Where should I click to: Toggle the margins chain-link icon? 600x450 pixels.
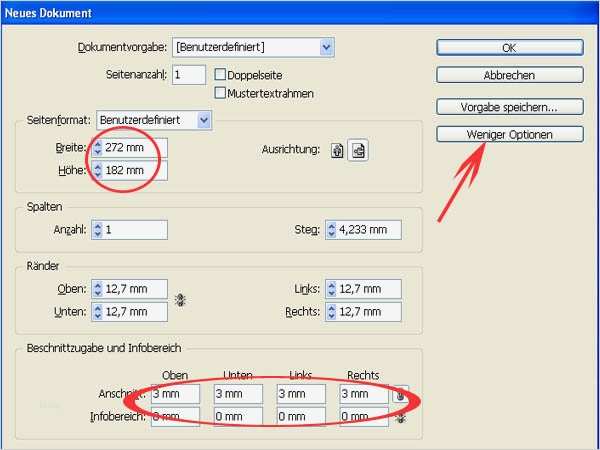click(x=180, y=300)
